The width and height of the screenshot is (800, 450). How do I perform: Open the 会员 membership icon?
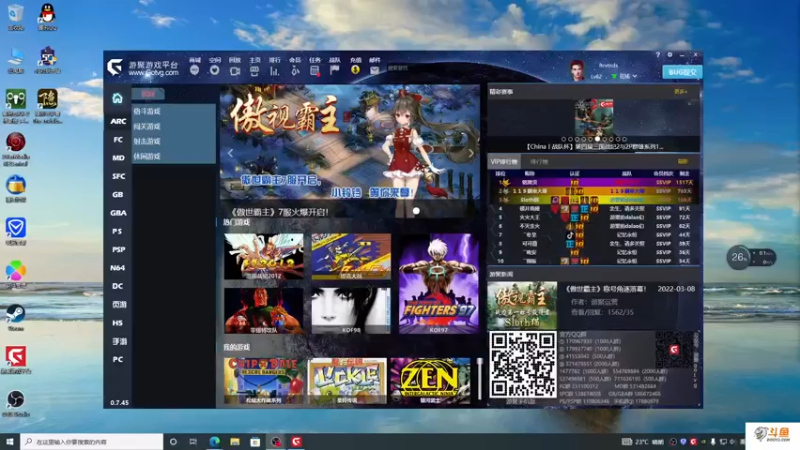tap(295, 71)
